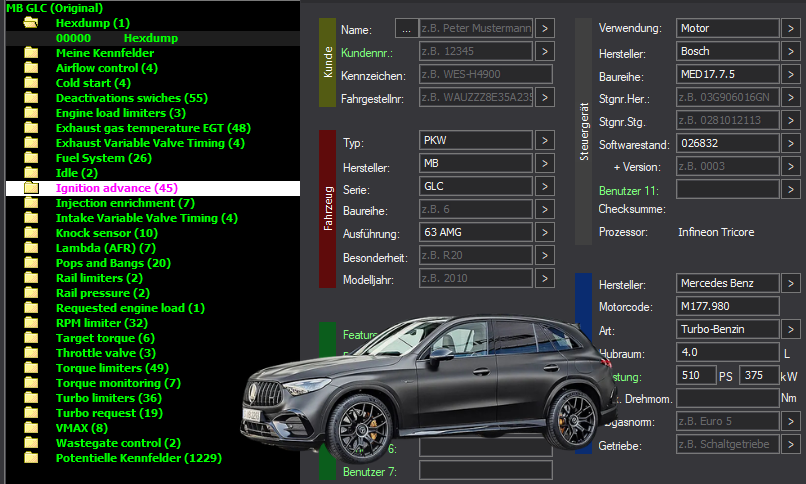Open the Art Turbo-Benzin dropdown arrow

pyautogui.click(x=791, y=329)
